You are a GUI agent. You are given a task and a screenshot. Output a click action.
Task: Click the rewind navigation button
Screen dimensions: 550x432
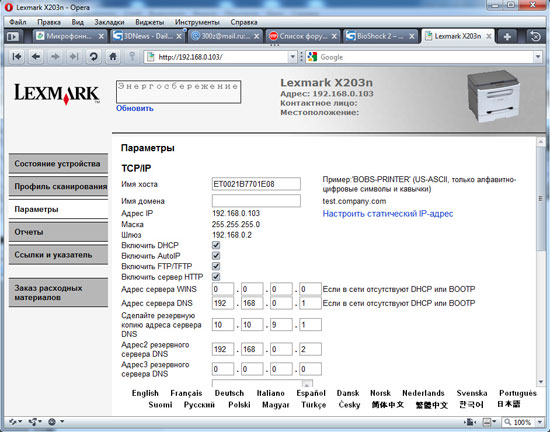tap(16, 56)
